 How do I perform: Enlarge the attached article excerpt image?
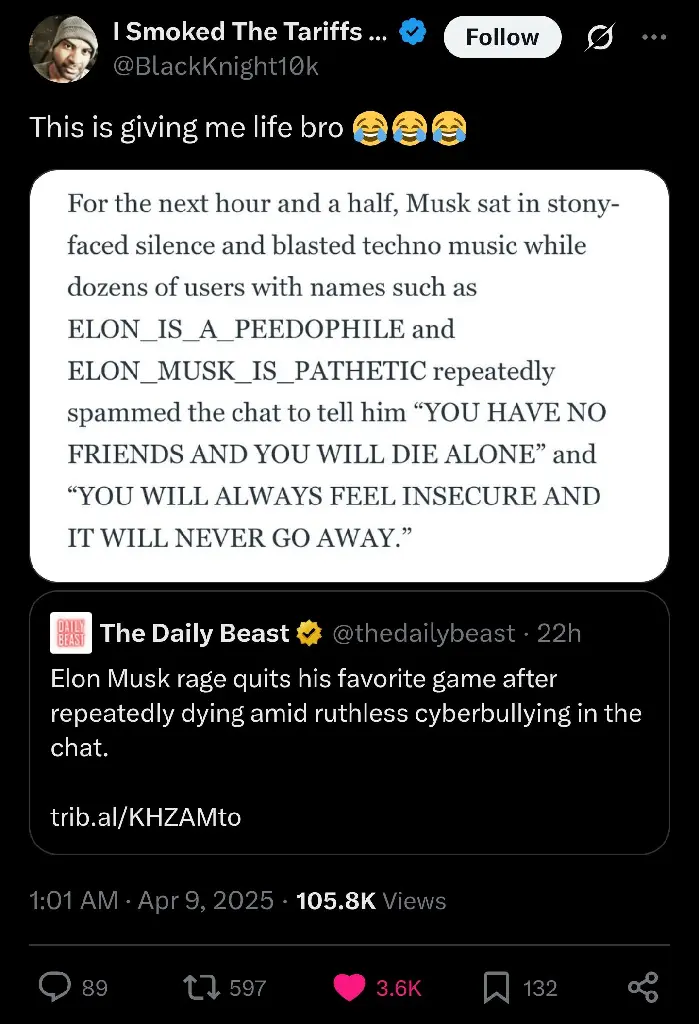point(350,376)
